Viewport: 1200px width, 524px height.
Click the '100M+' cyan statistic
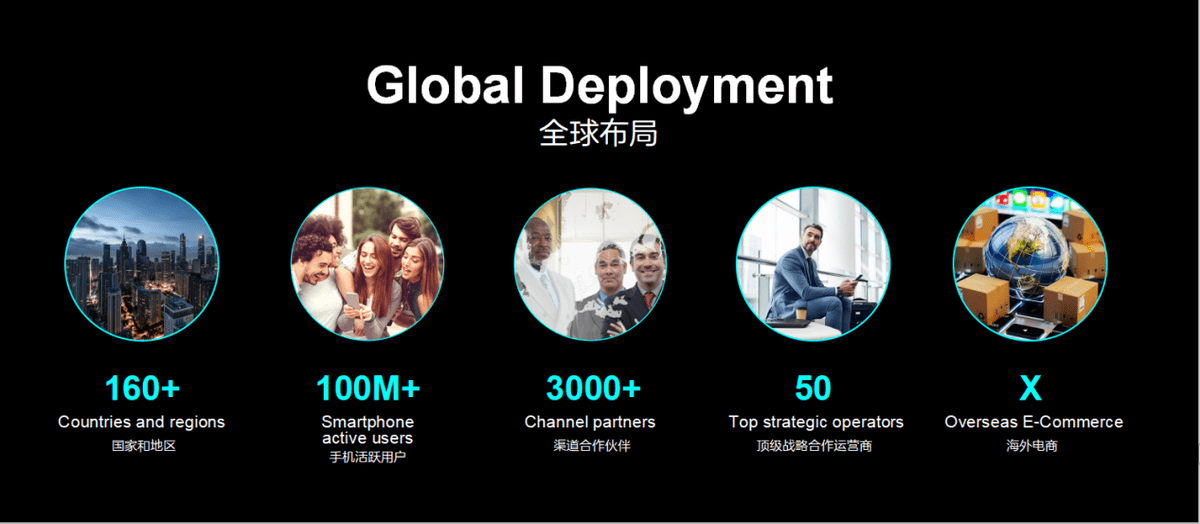tap(367, 388)
